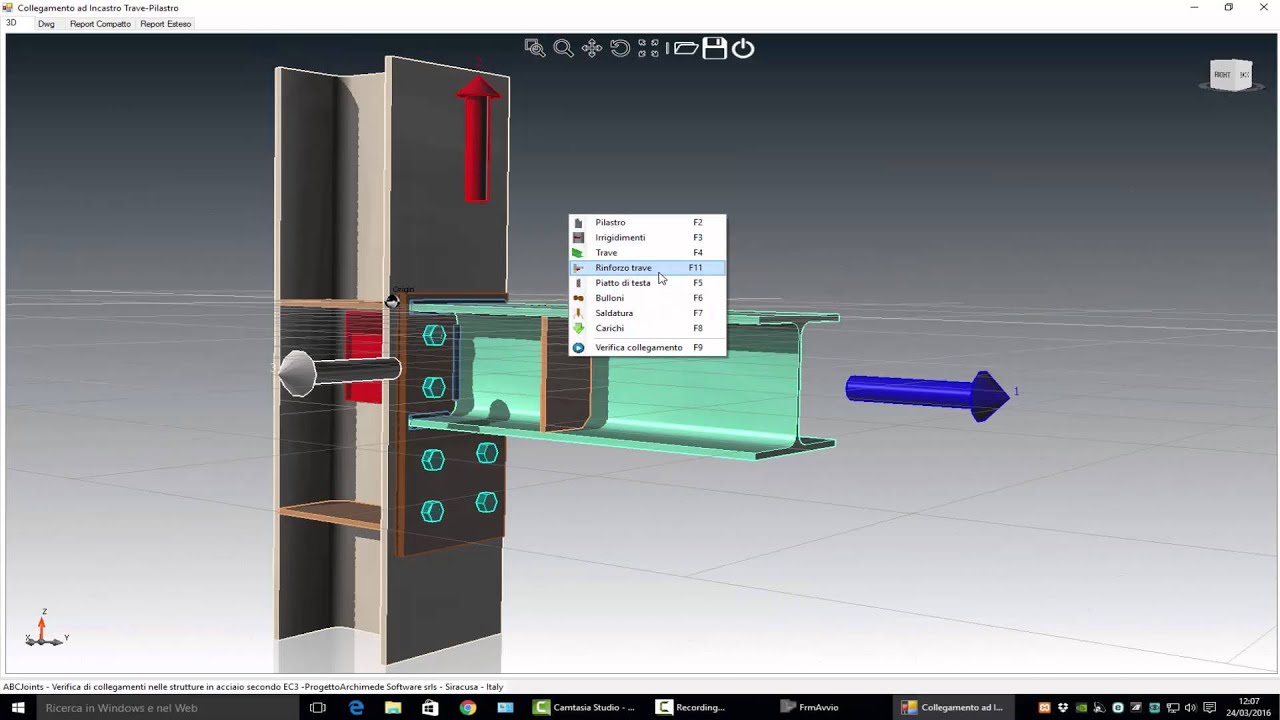
Task: Click the orange XAMPP tray icon
Action: (x=1045, y=708)
